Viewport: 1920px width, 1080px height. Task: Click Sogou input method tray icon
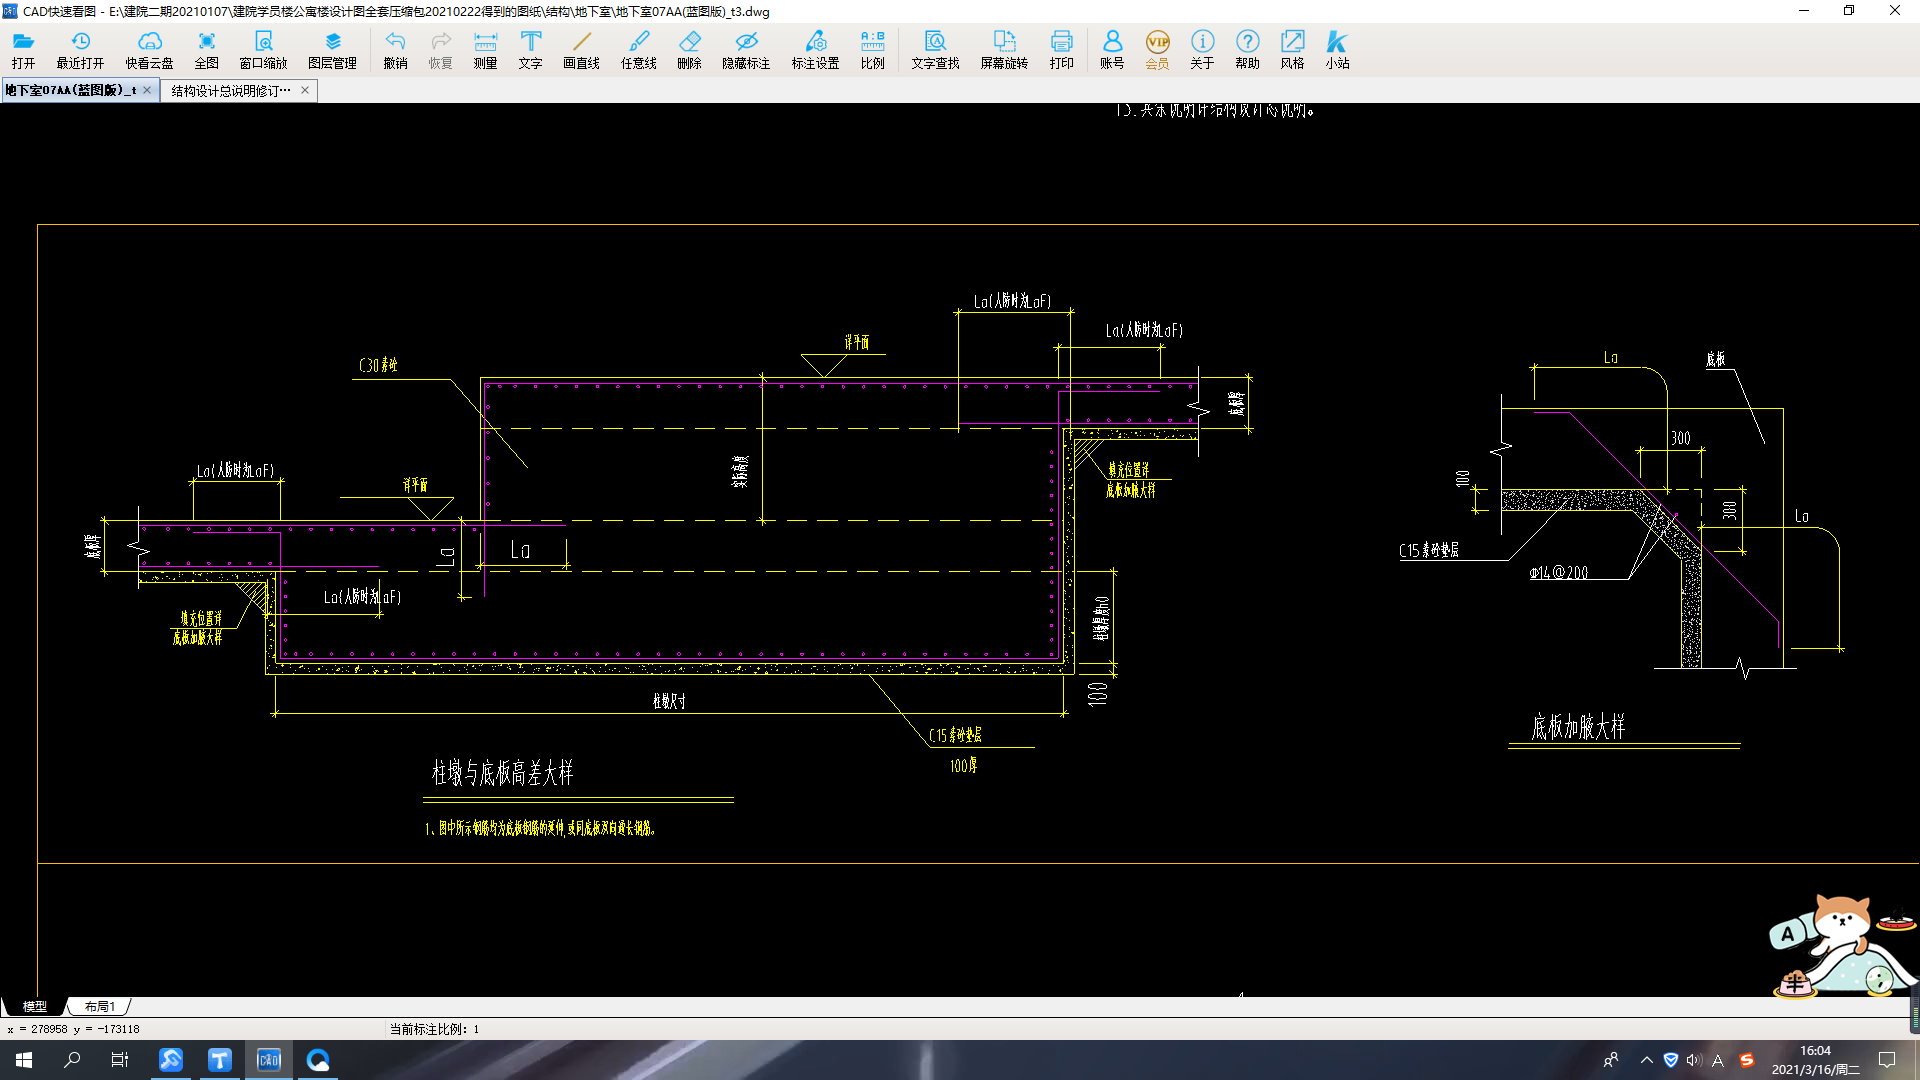1747,1060
